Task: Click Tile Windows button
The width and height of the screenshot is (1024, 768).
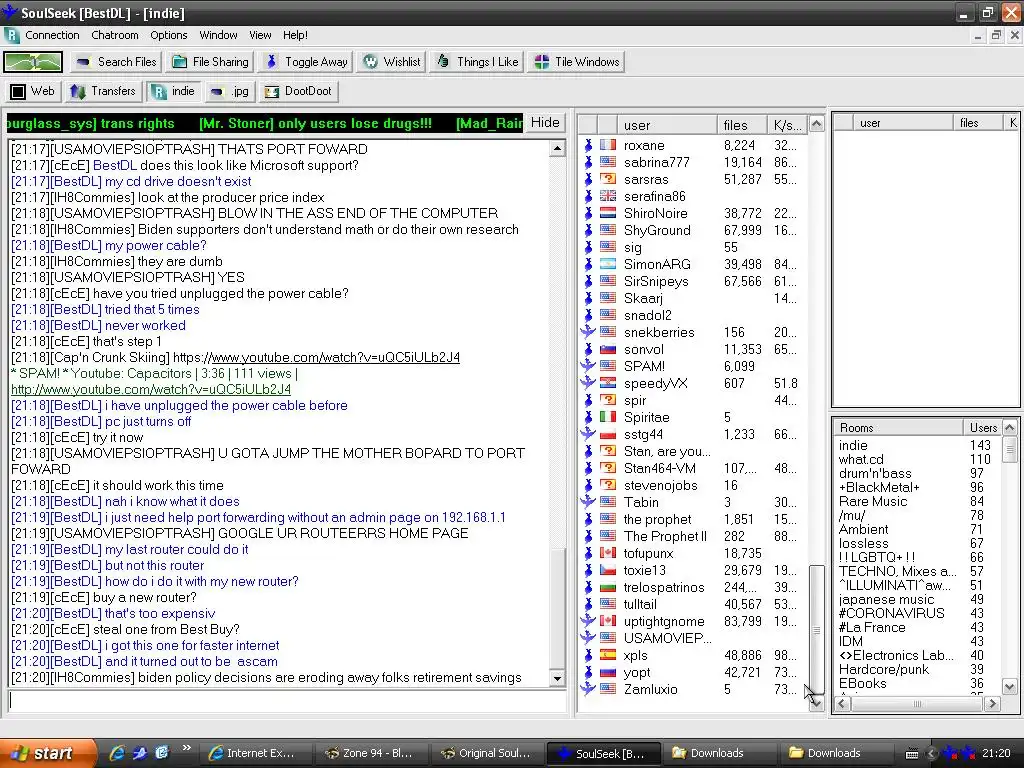Action: click(x=577, y=62)
